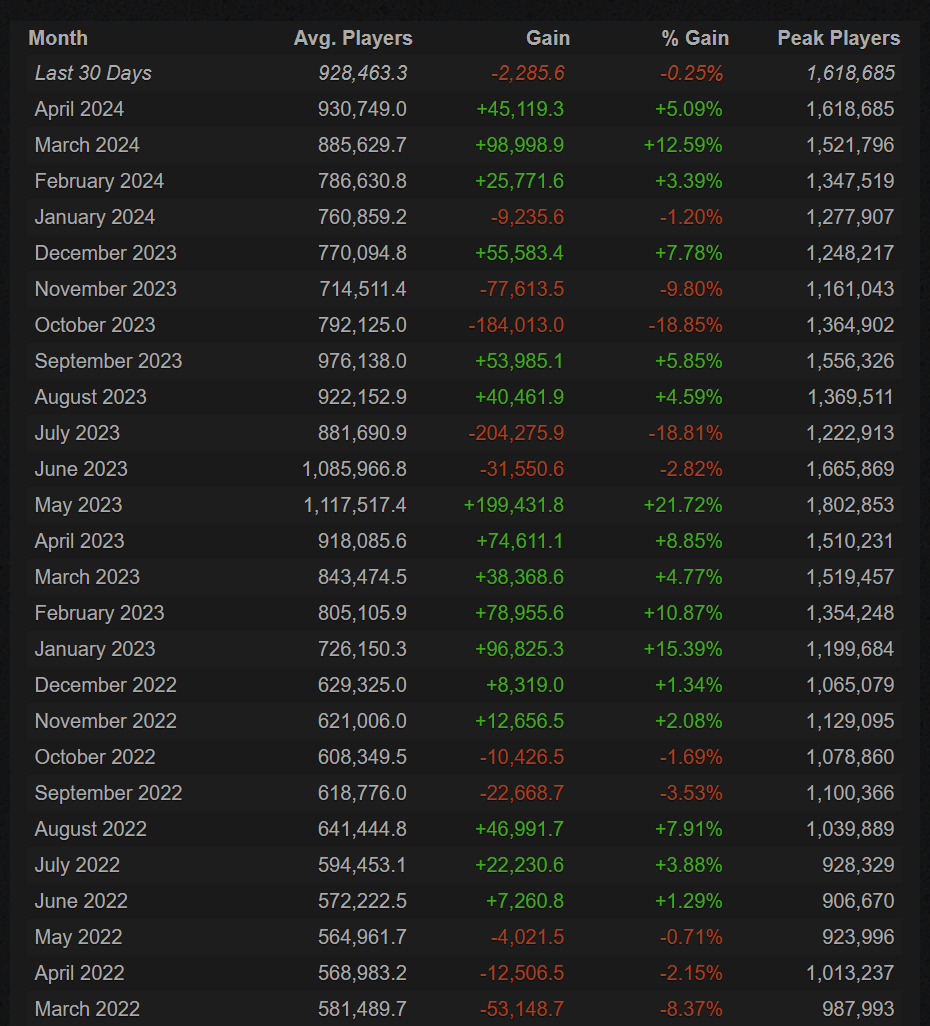The width and height of the screenshot is (930, 1026).
Task: Click average players value 1,085,966.8
Action: point(355,469)
